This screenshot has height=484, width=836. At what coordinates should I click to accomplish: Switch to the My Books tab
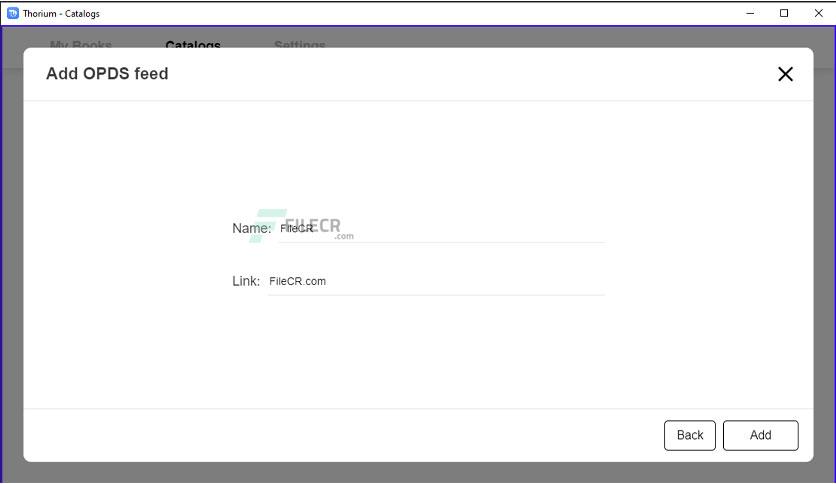(x=81, y=45)
